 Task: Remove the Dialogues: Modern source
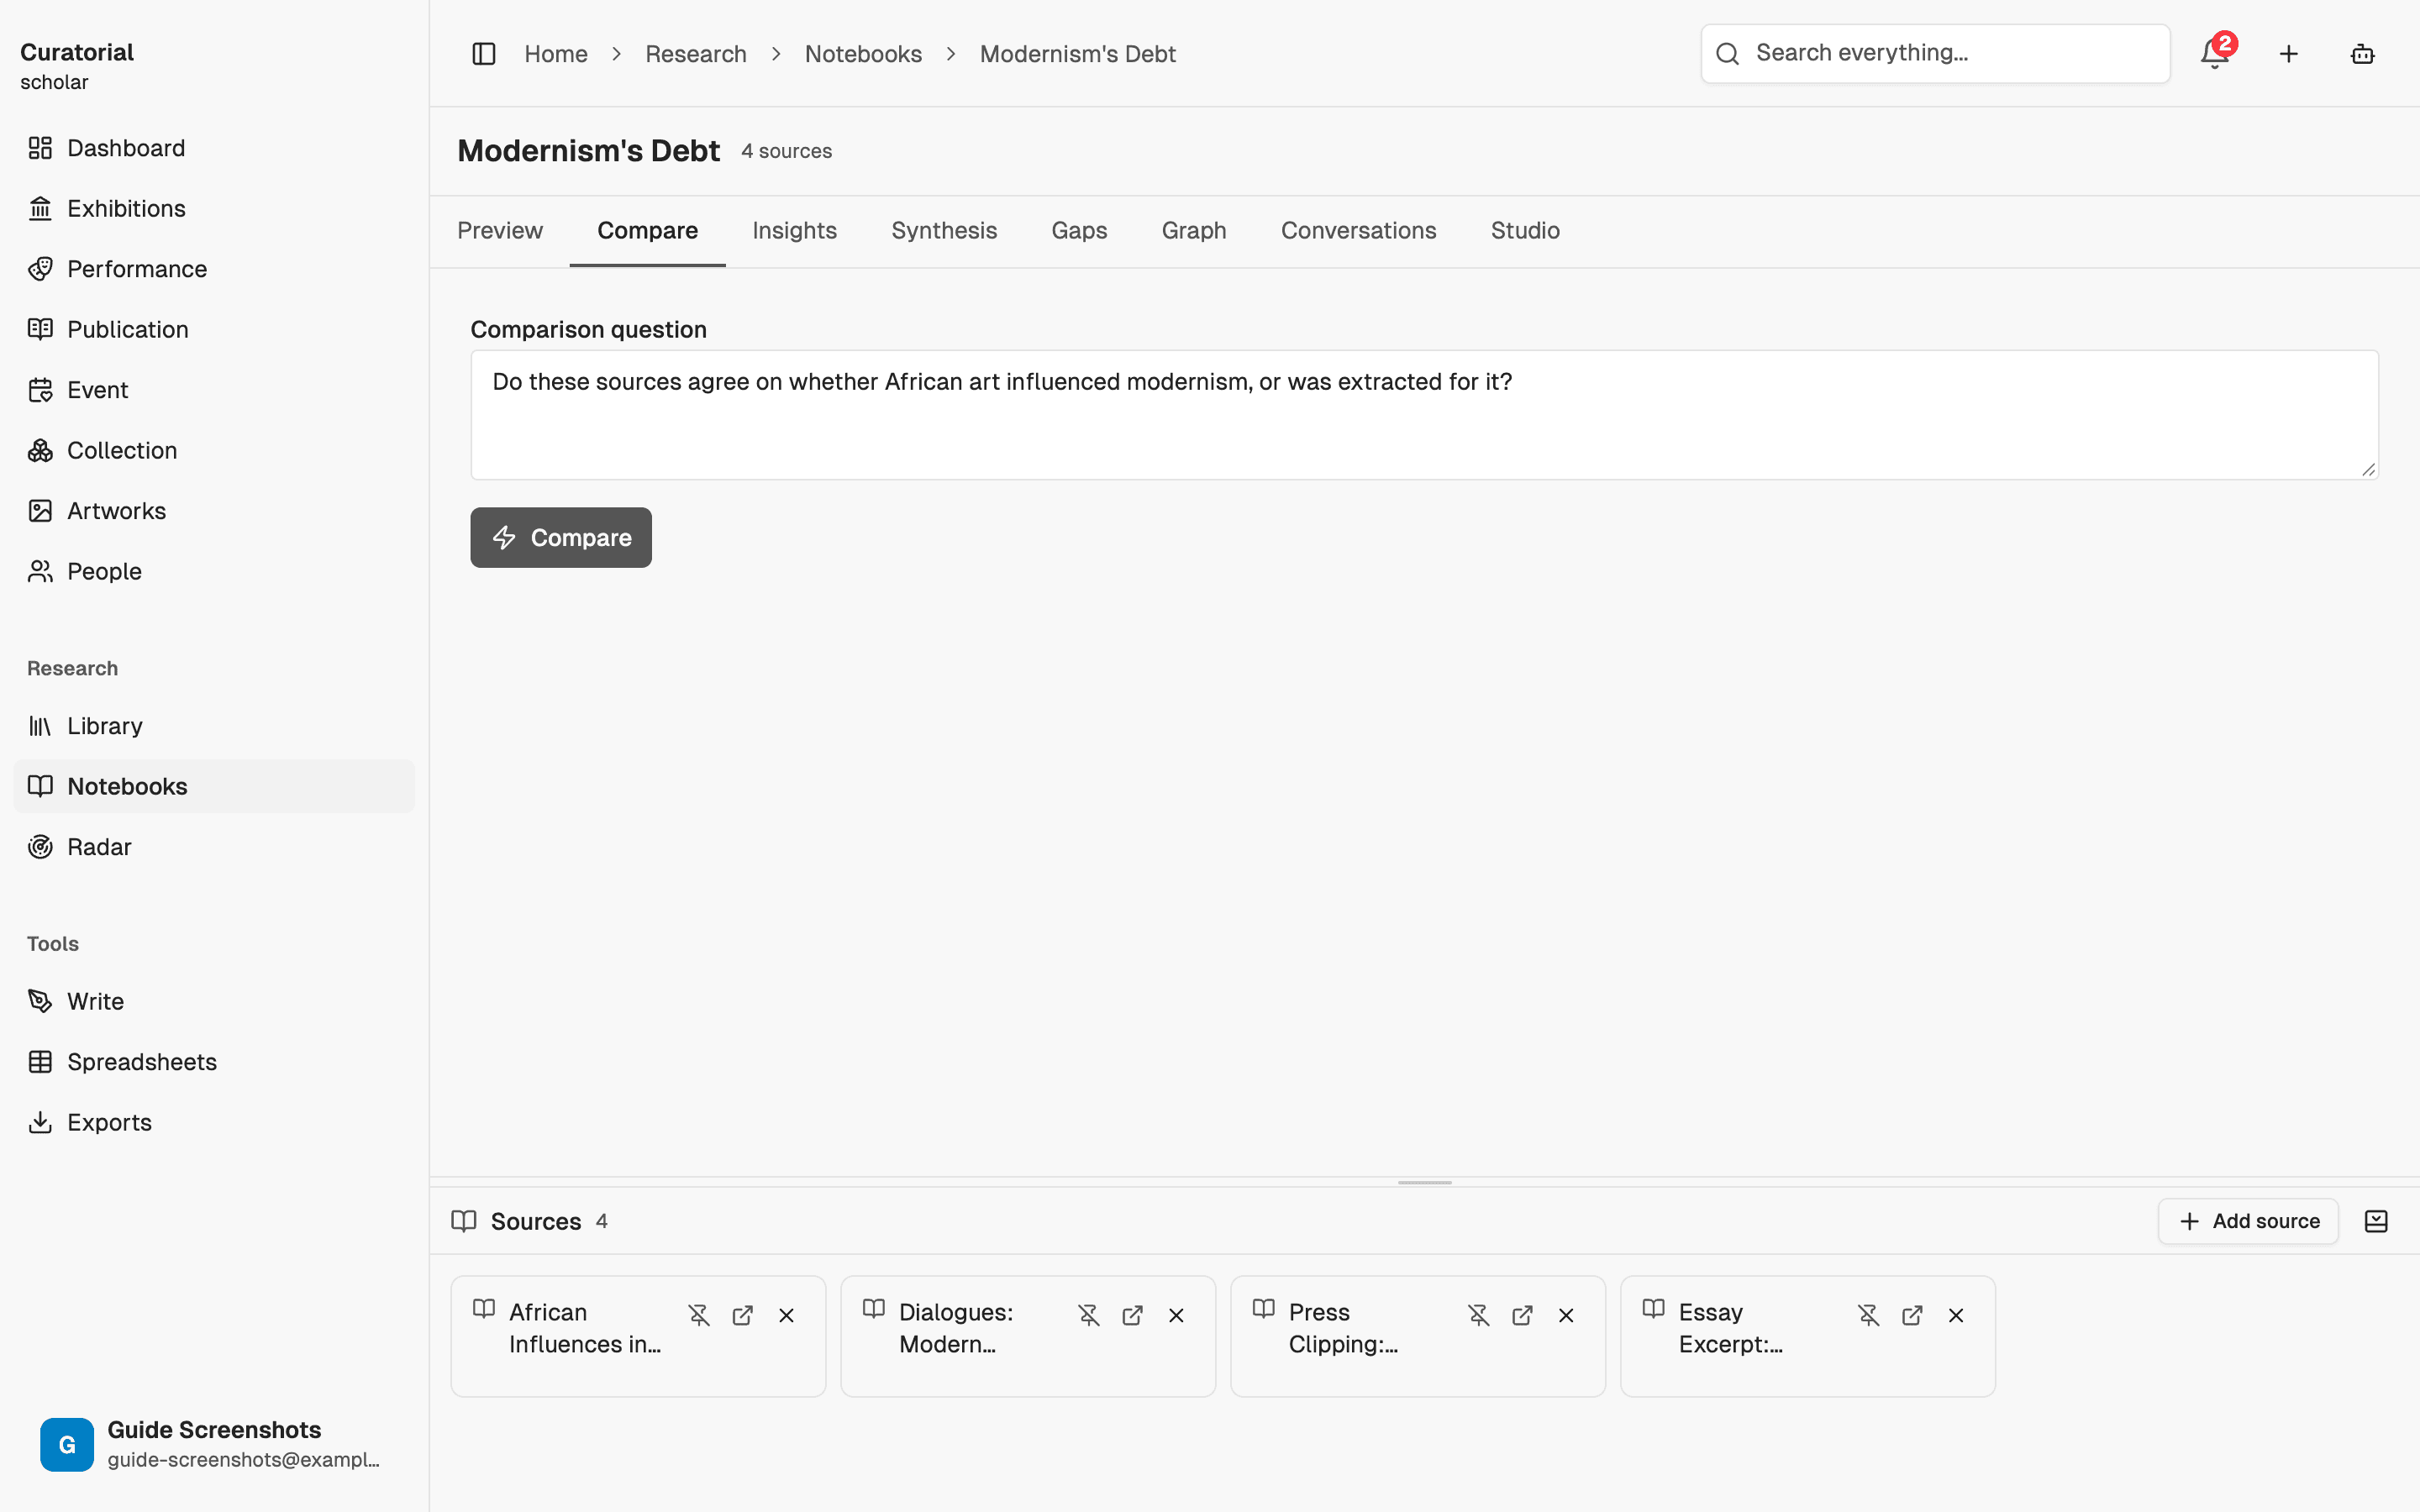[1177, 1315]
